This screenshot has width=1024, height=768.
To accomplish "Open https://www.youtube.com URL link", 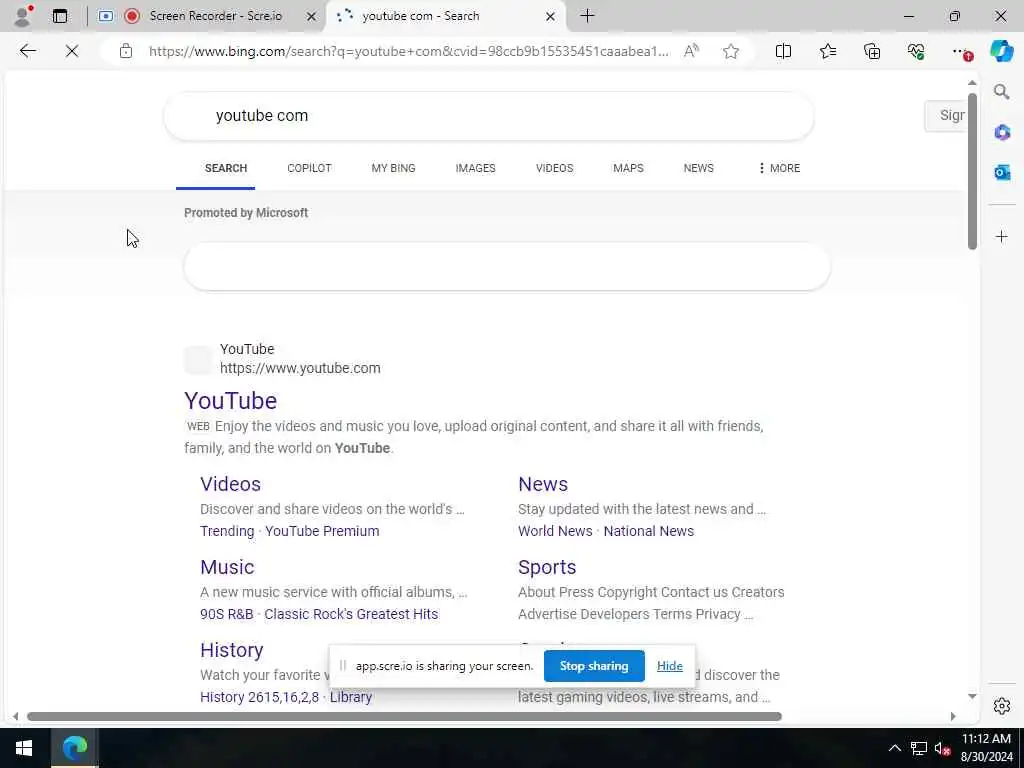I will pos(300,368).
